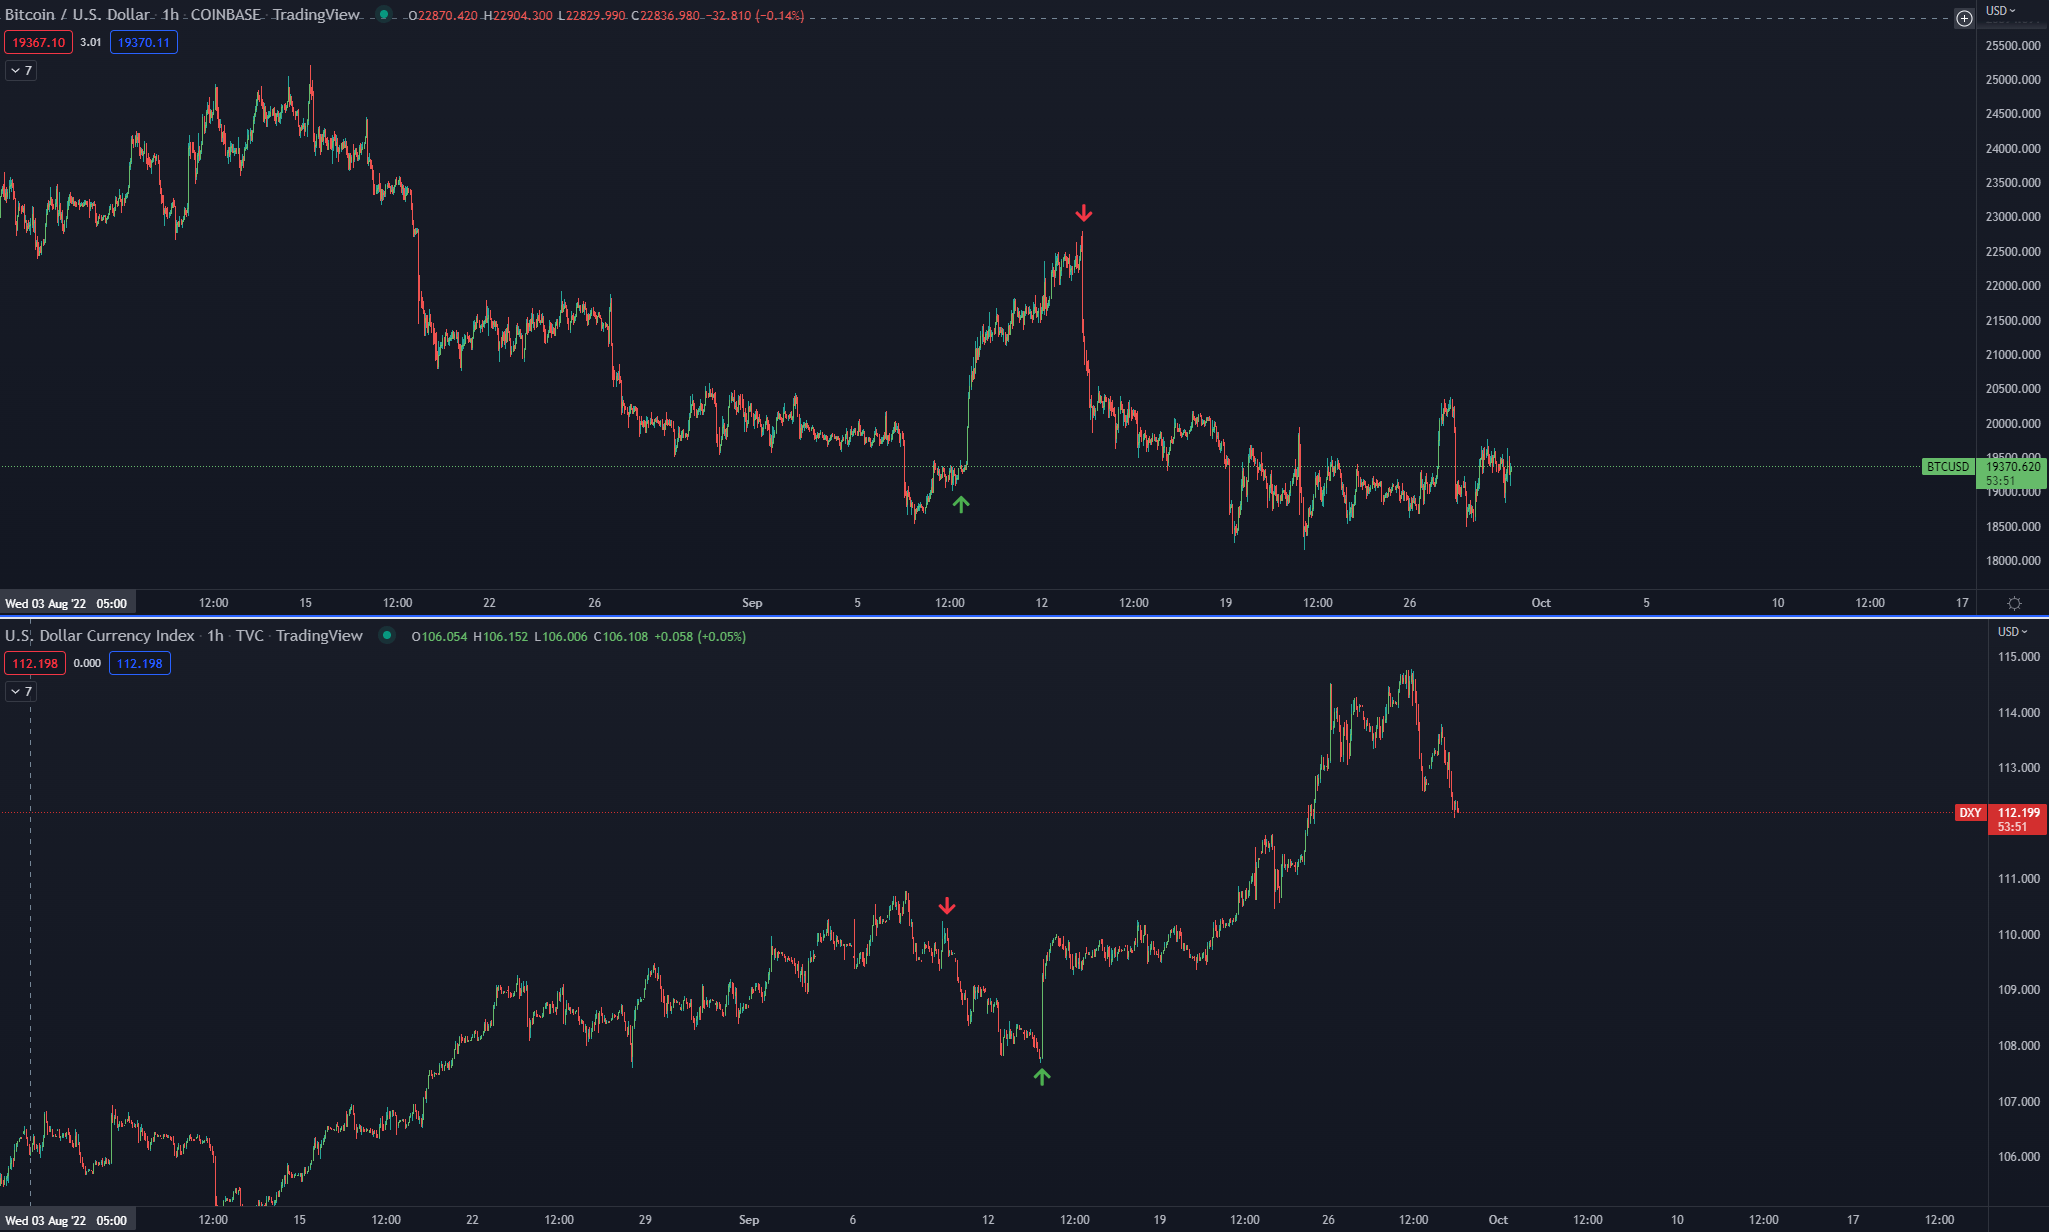Click the plus crosshair button on Bitcoin chart

1964,18
